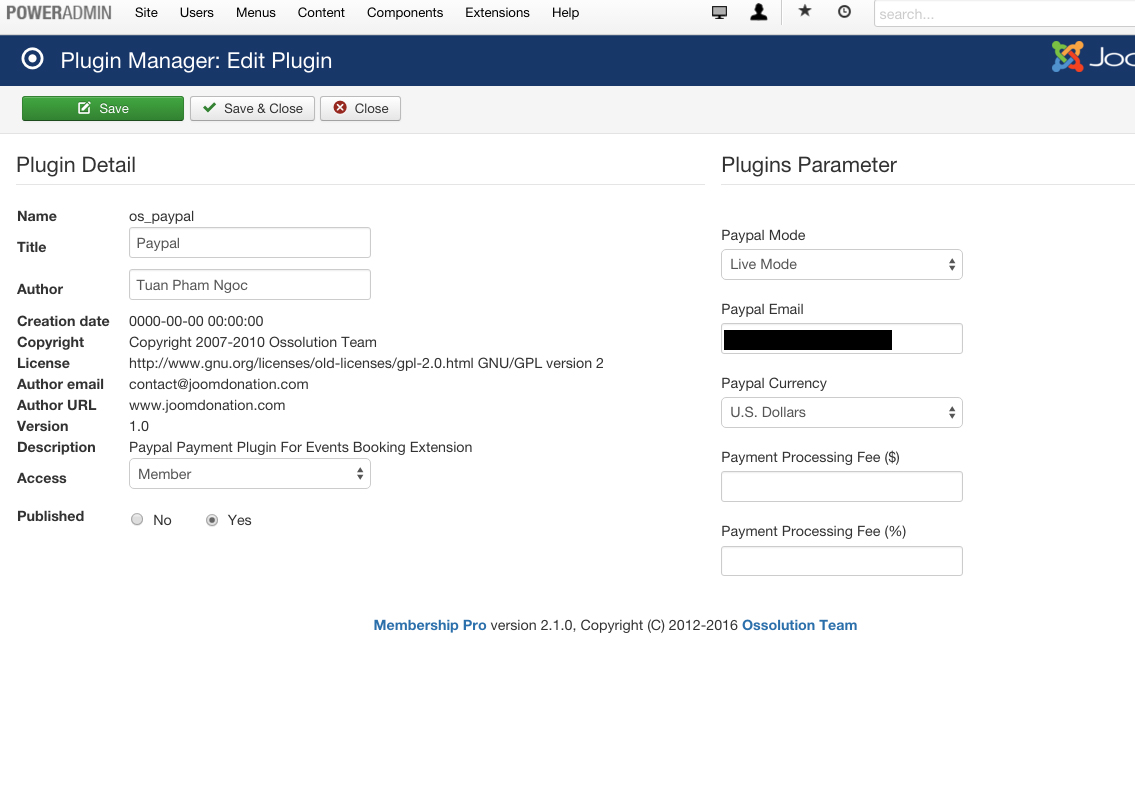Click the monitor preview icon in top bar
1135x812 pixels.
tap(719, 12)
